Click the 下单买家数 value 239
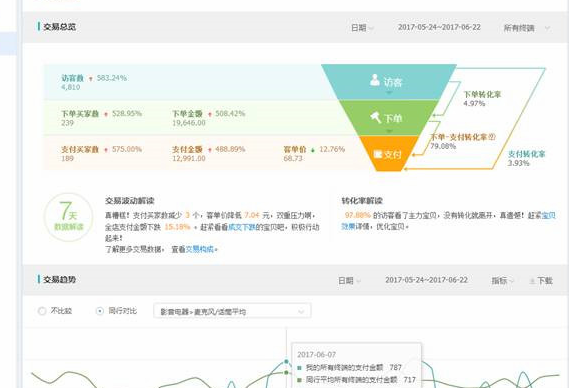This screenshot has height=388, width=569. pyautogui.click(x=67, y=123)
